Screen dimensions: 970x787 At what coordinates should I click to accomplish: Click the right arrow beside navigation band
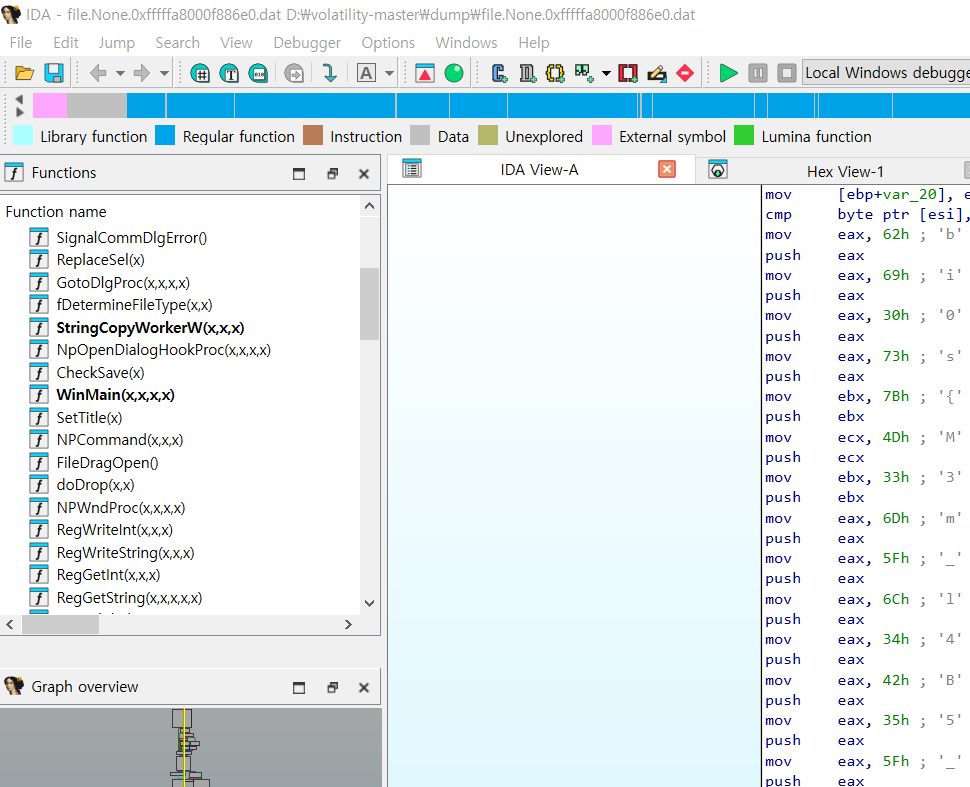click(x=20, y=112)
